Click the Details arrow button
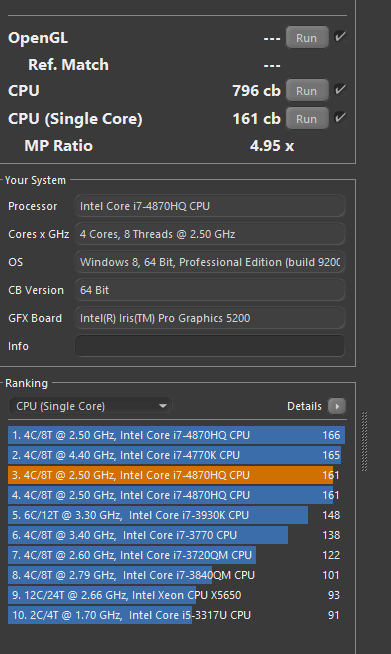Viewport: 391px width, 654px height. coord(337,406)
